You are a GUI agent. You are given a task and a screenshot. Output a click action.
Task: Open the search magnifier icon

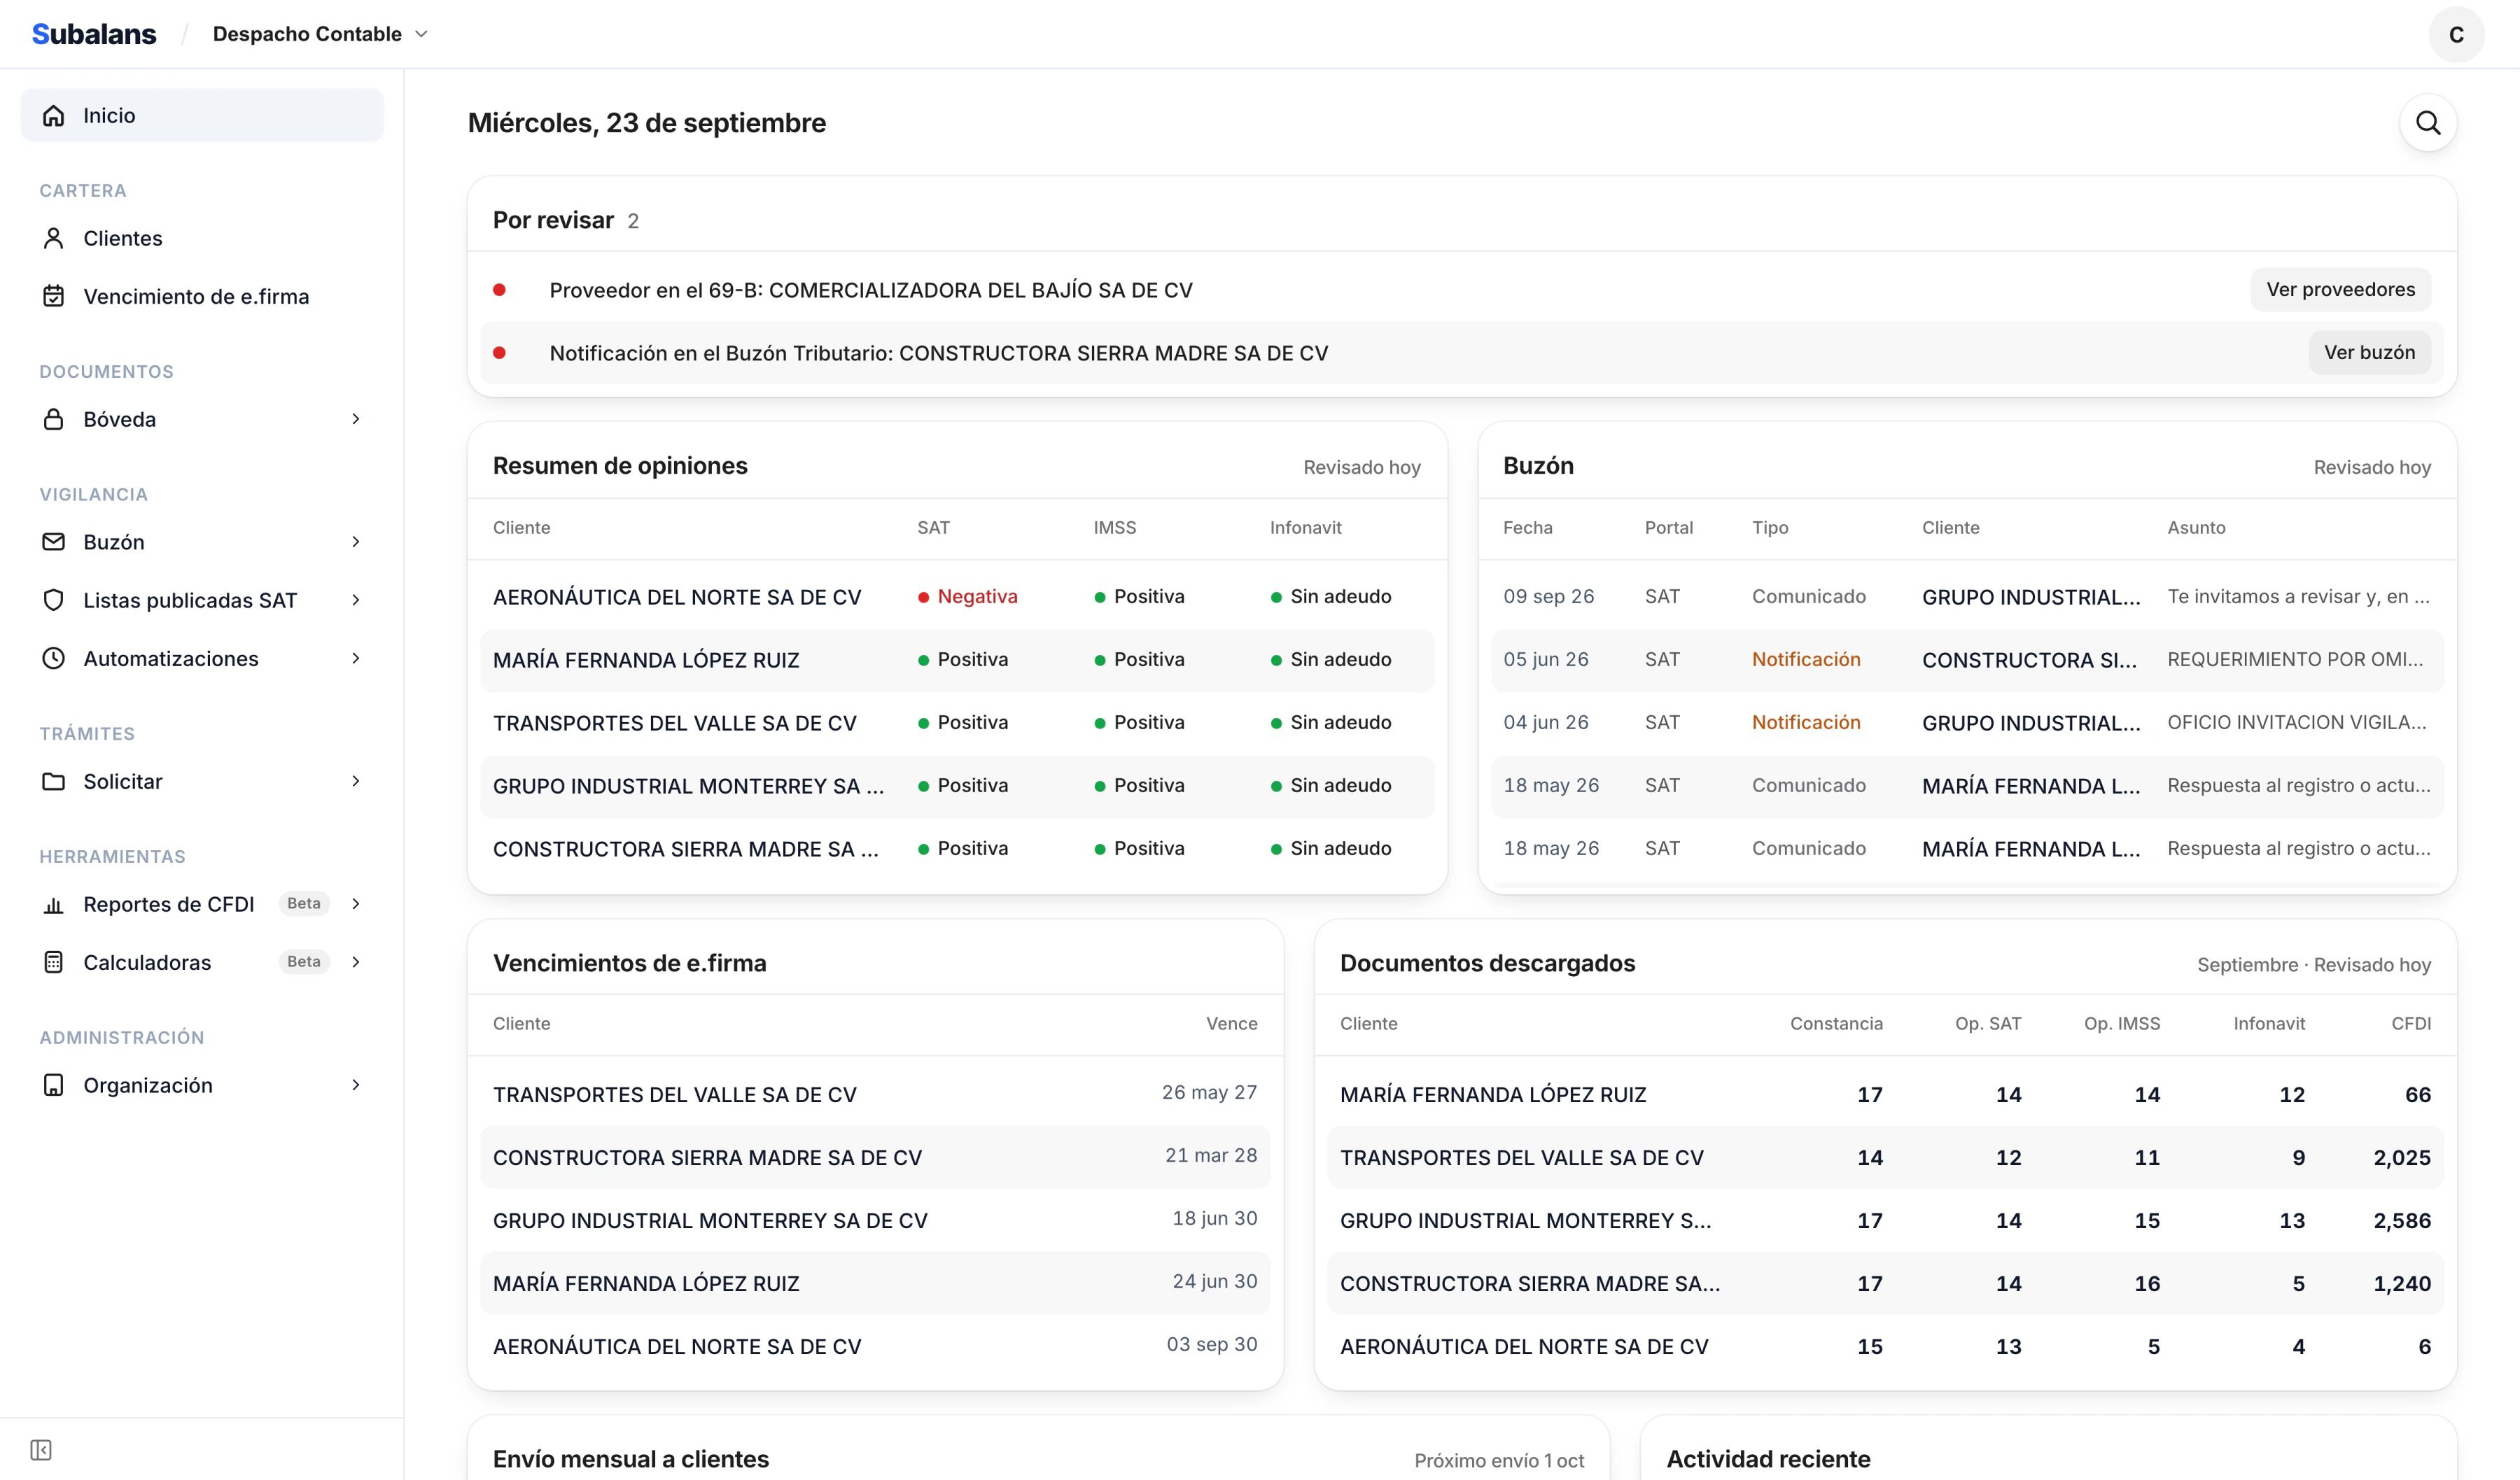click(x=2428, y=123)
